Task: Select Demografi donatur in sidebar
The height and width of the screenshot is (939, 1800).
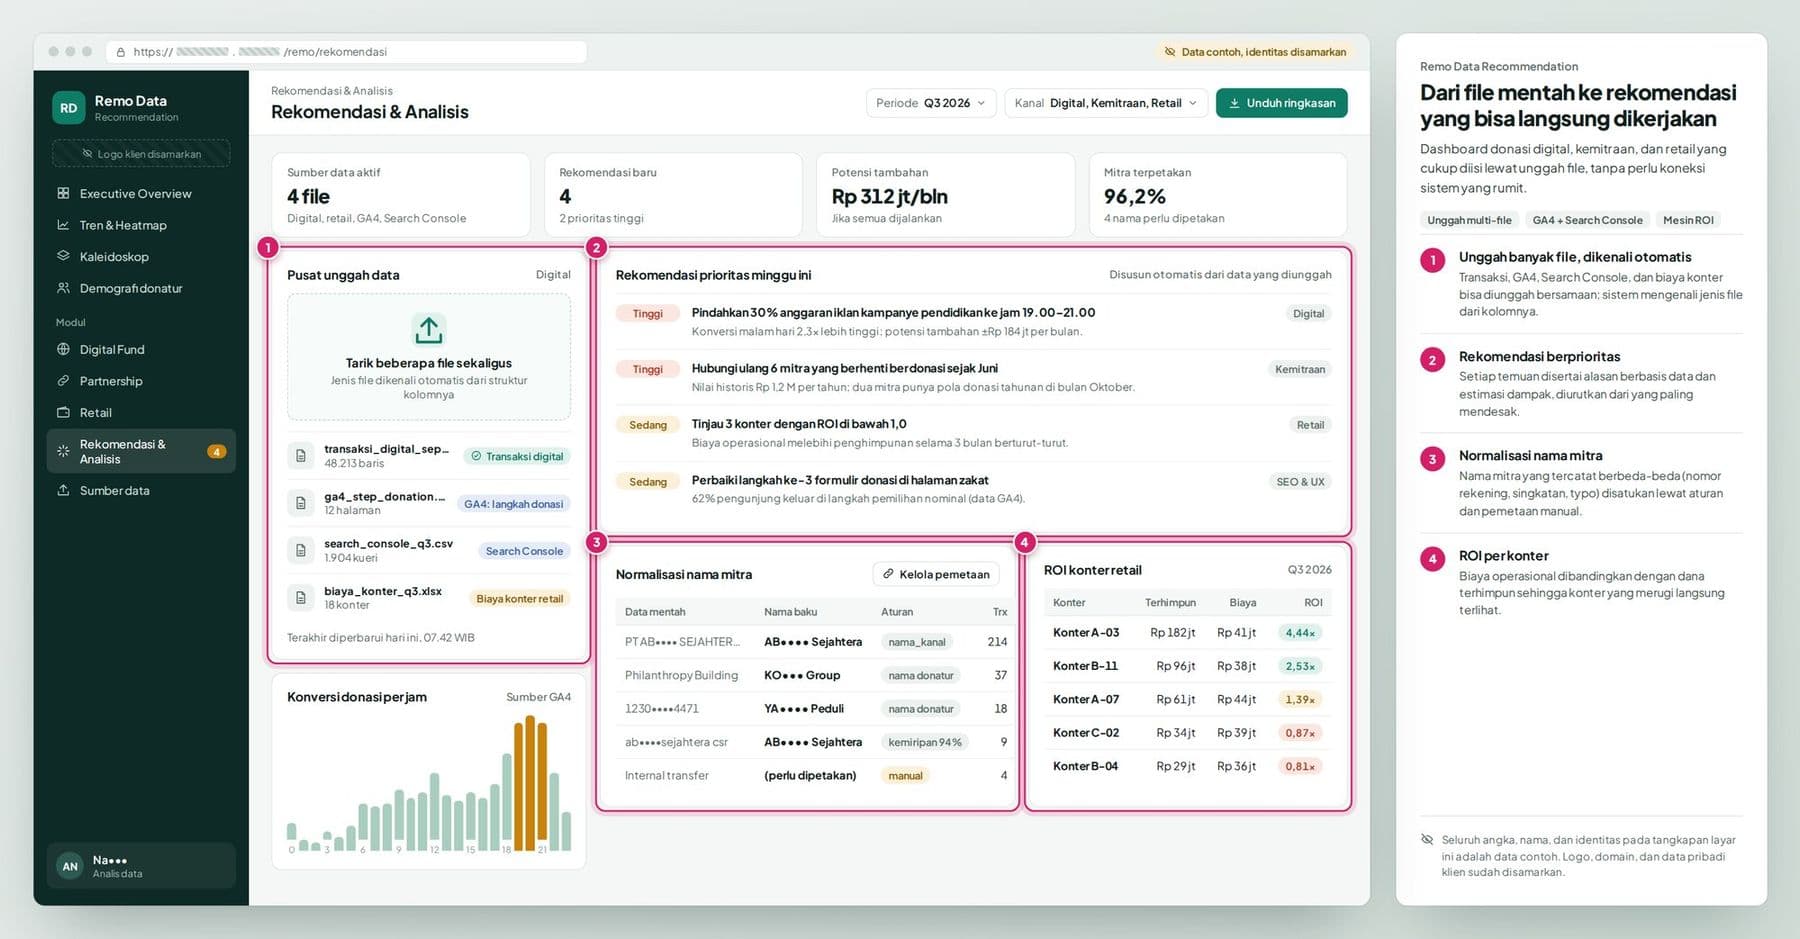Action: coord(141,288)
